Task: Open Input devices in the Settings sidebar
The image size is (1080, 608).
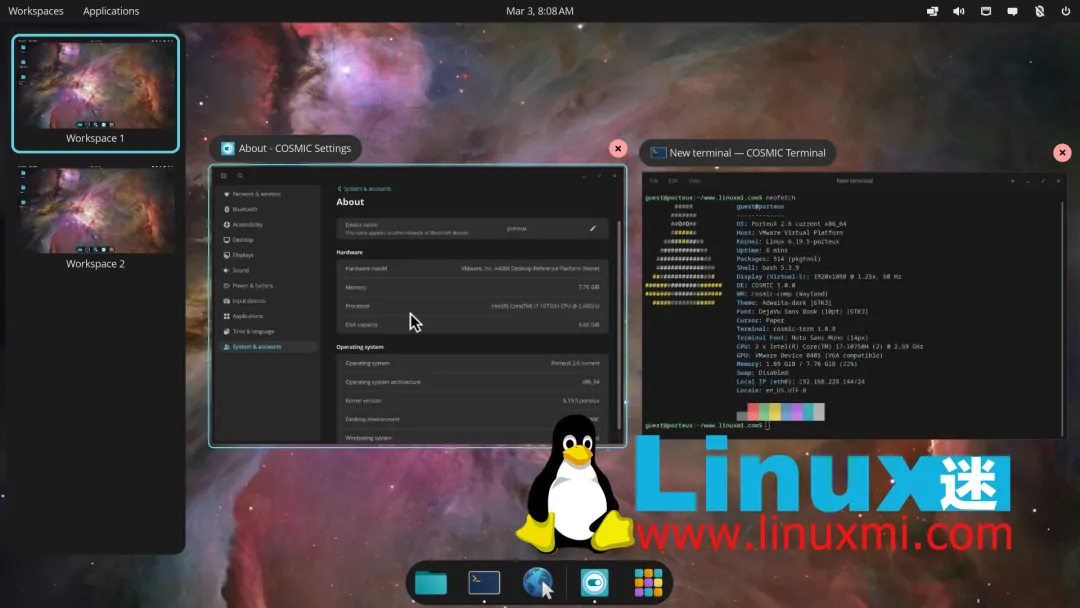Action: pos(265,301)
